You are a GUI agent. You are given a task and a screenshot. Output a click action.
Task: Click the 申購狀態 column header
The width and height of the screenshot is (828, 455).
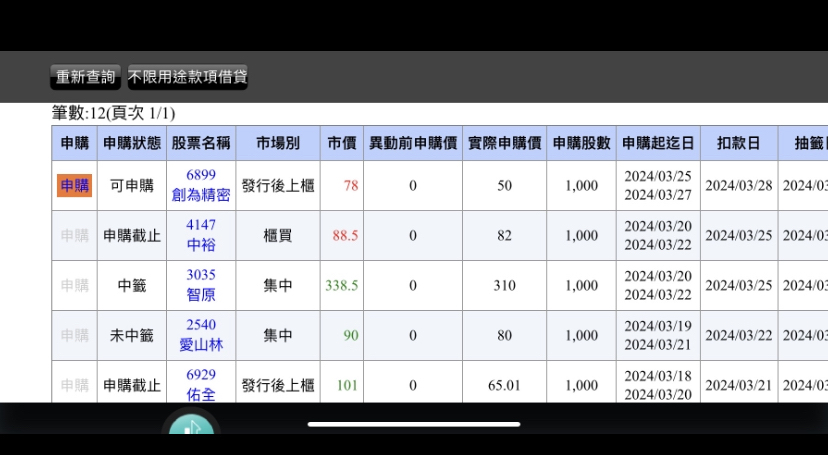coord(131,143)
